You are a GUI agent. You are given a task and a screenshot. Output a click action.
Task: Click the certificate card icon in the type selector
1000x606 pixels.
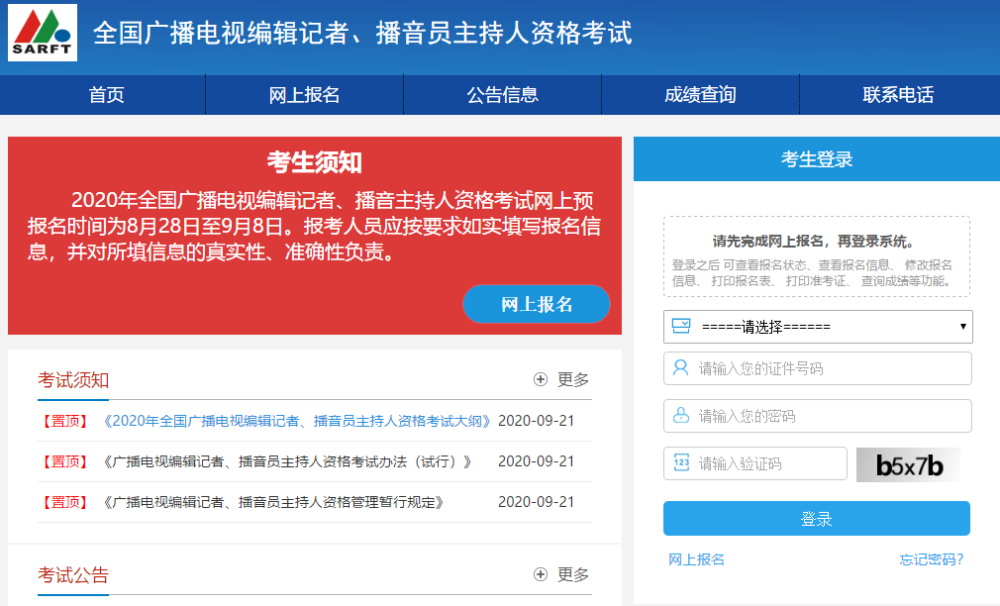pyautogui.click(x=683, y=326)
